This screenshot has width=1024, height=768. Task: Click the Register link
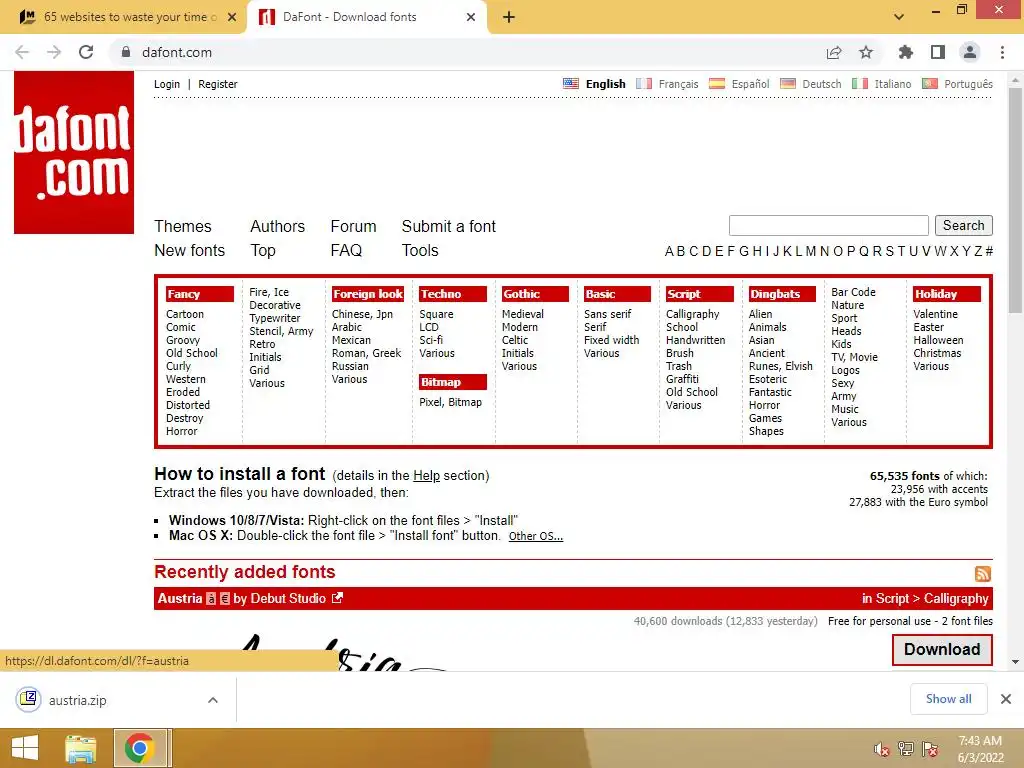[x=217, y=84]
